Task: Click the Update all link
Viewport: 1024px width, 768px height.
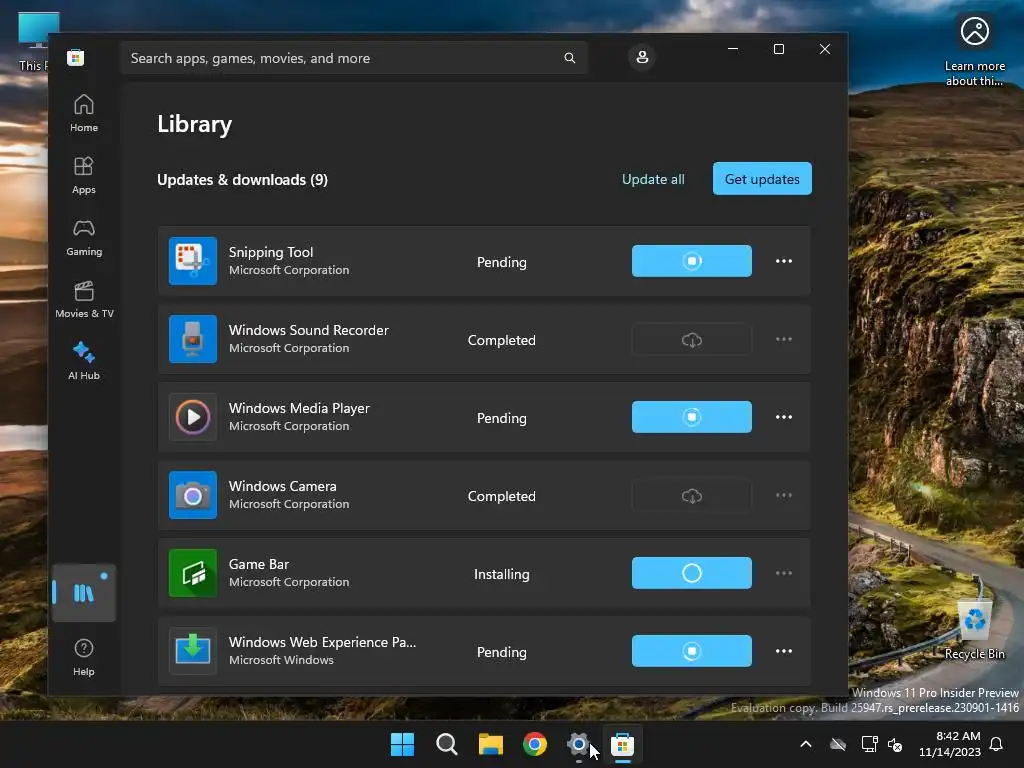Action: point(653,179)
